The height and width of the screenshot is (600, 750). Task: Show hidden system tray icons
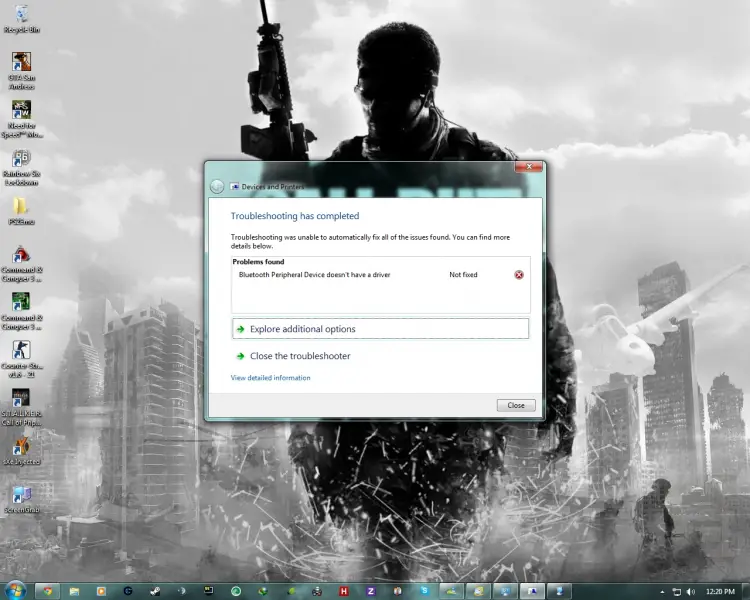coord(662,592)
